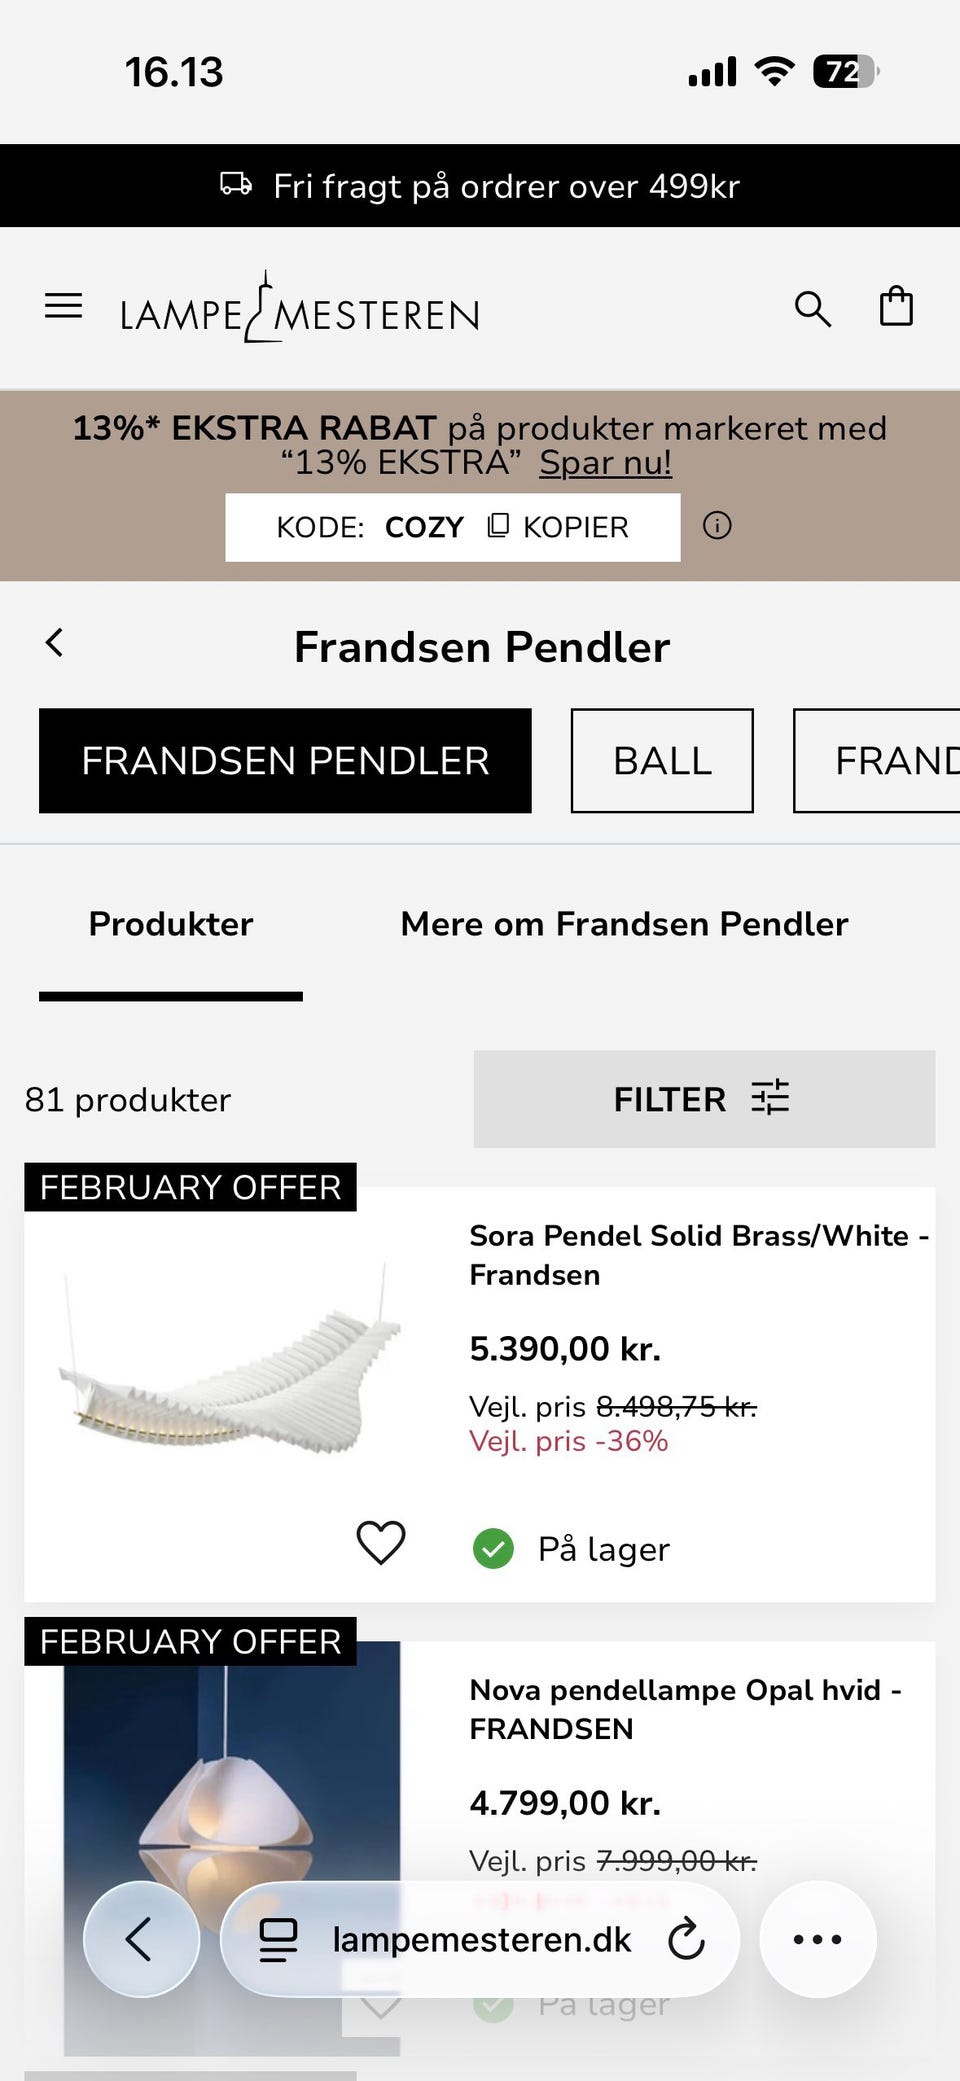
Task: Switch to the Produkter tab
Action: tap(171, 924)
